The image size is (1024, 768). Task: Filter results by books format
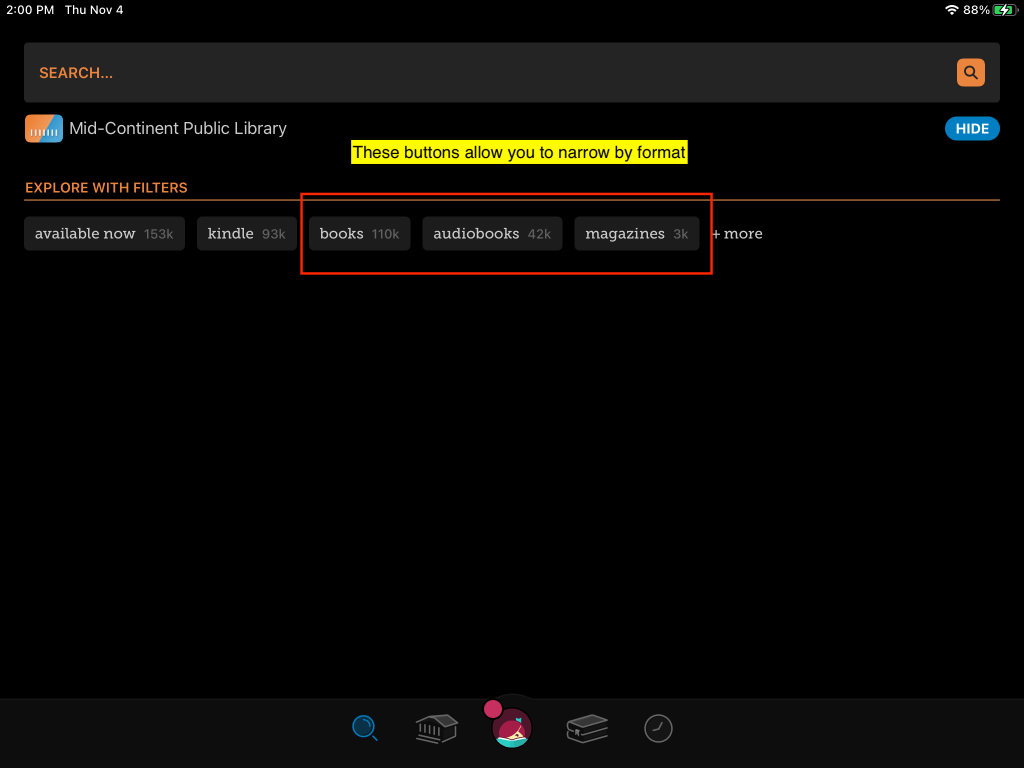coord(359,234)
